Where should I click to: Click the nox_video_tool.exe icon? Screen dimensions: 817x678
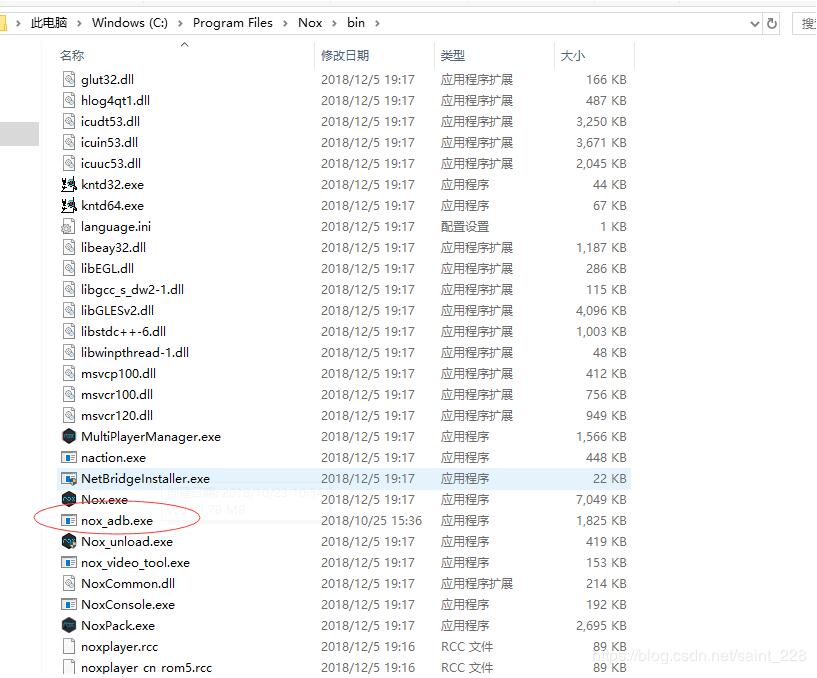[x=69, y=562]
